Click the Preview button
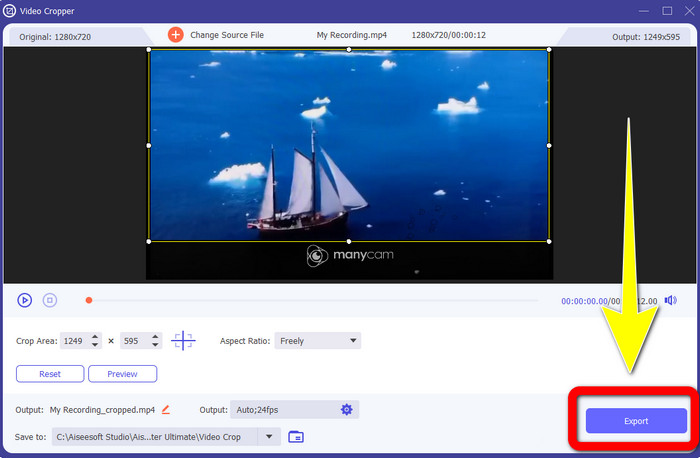Screen dimensions: 700x458 (x=122, y=374)
